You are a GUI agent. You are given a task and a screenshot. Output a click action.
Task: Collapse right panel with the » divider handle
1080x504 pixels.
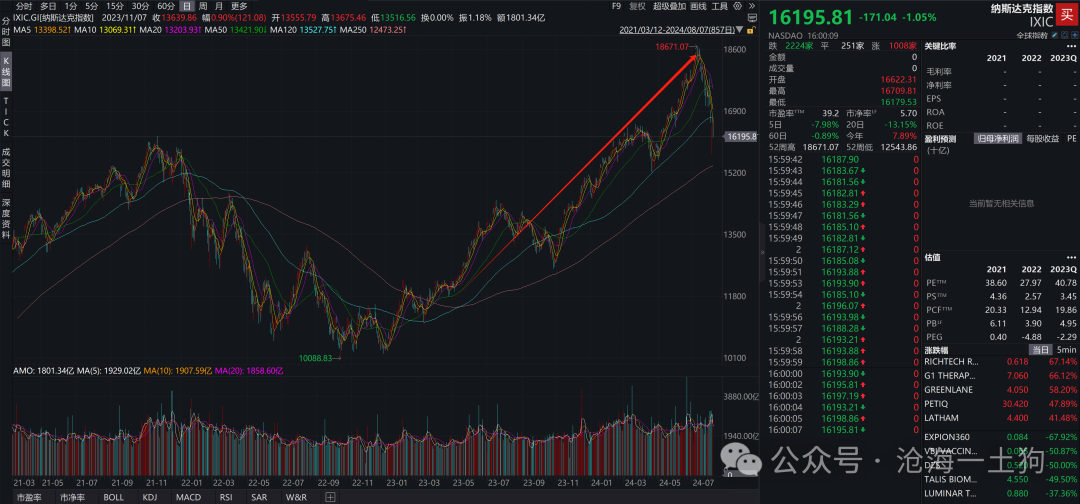[x=762, y=253]
